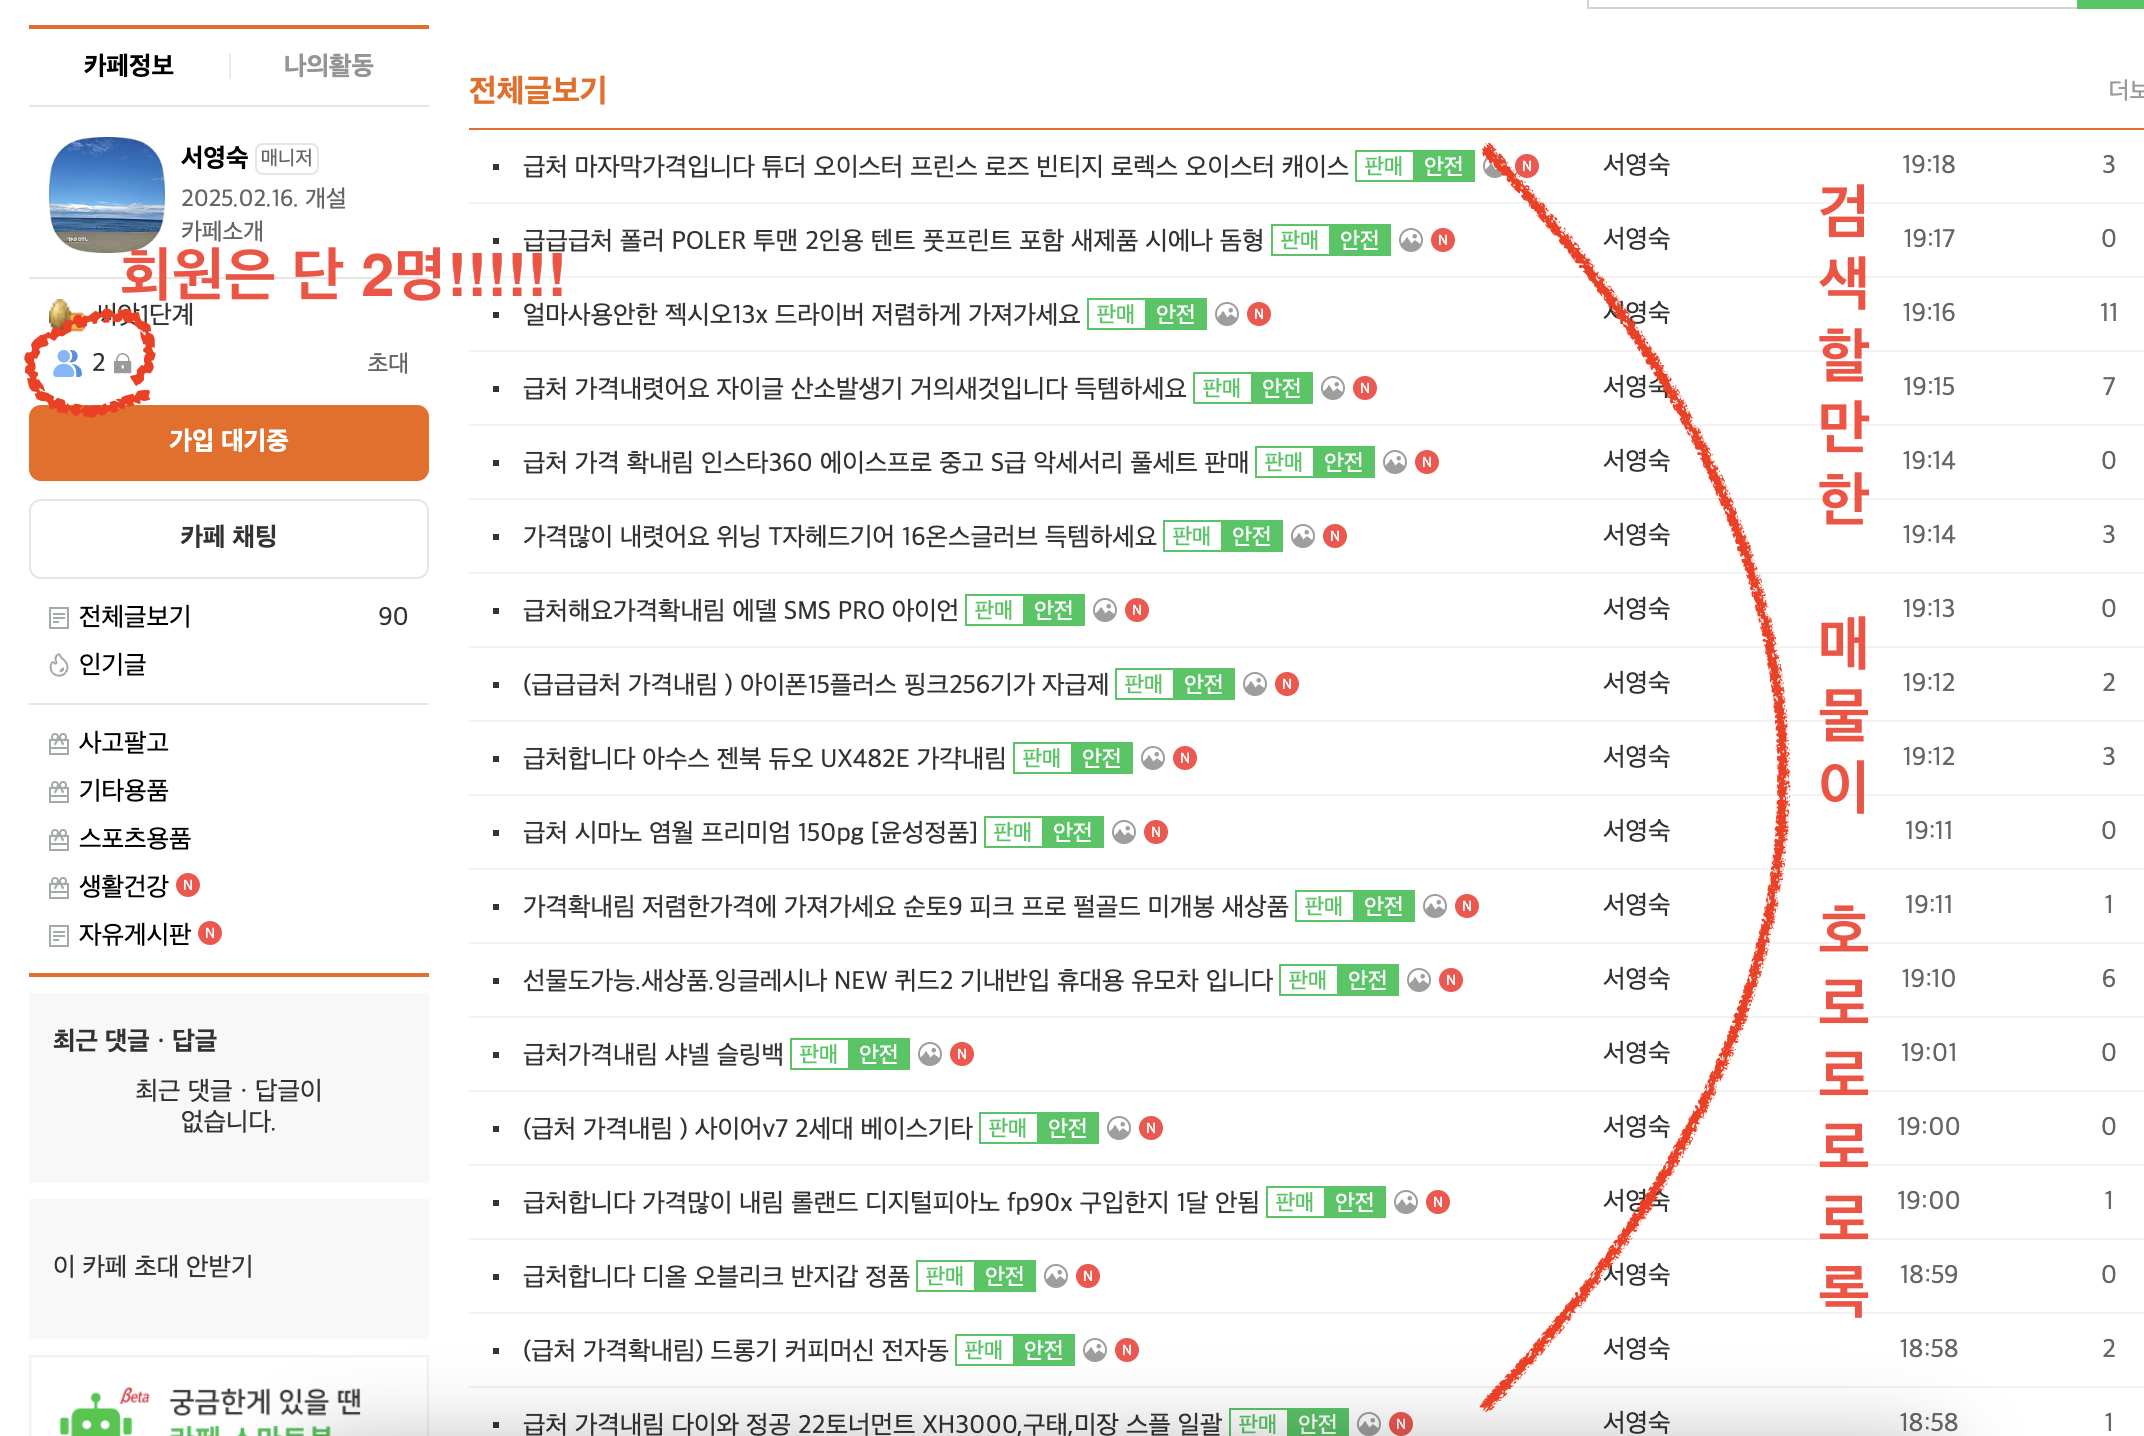The image size is (2144, 1436).
Task: Select the 카페정보 tab
Action: [129, 66]
